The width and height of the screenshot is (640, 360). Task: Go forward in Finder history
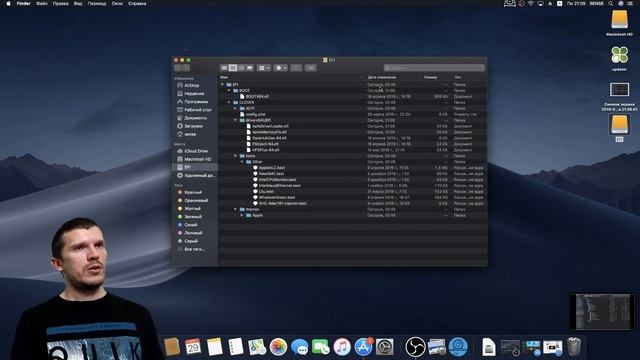pyautogui.click(x=186, y=68)
